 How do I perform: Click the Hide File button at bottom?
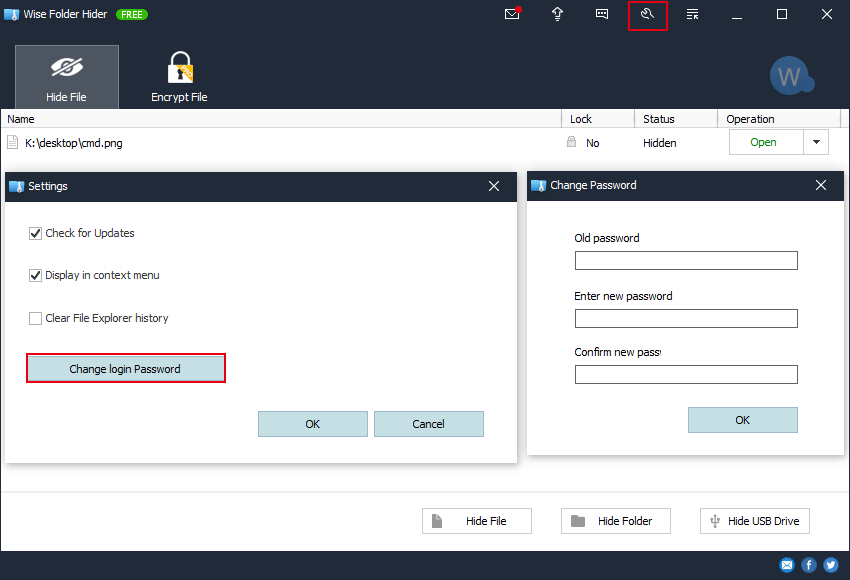(x=477, y=521)
